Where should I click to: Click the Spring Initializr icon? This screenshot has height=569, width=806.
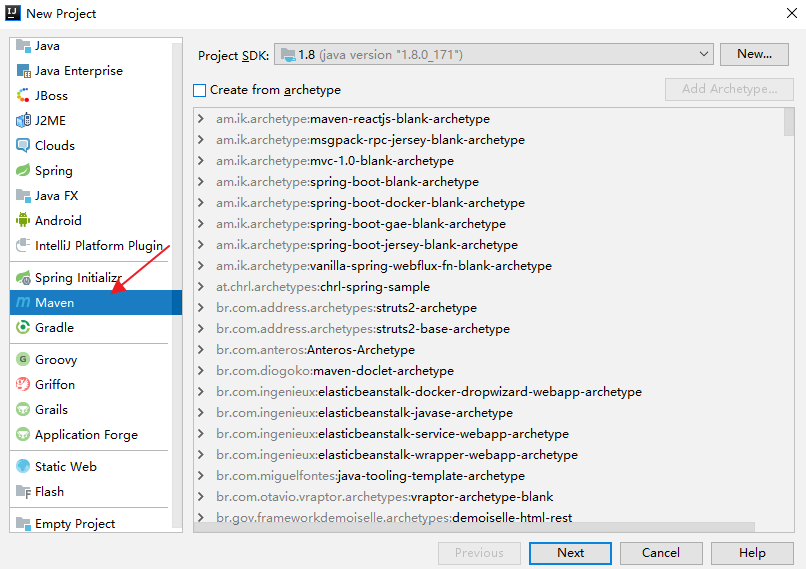pos(23,278)
